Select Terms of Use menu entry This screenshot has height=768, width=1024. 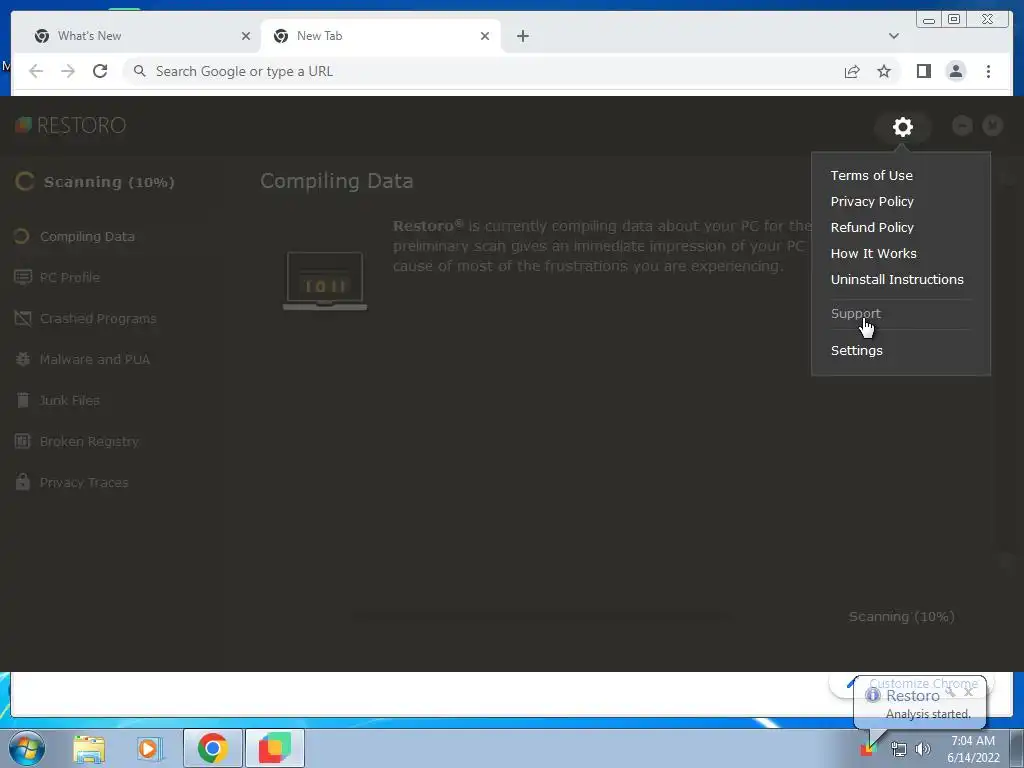[871, 175]
